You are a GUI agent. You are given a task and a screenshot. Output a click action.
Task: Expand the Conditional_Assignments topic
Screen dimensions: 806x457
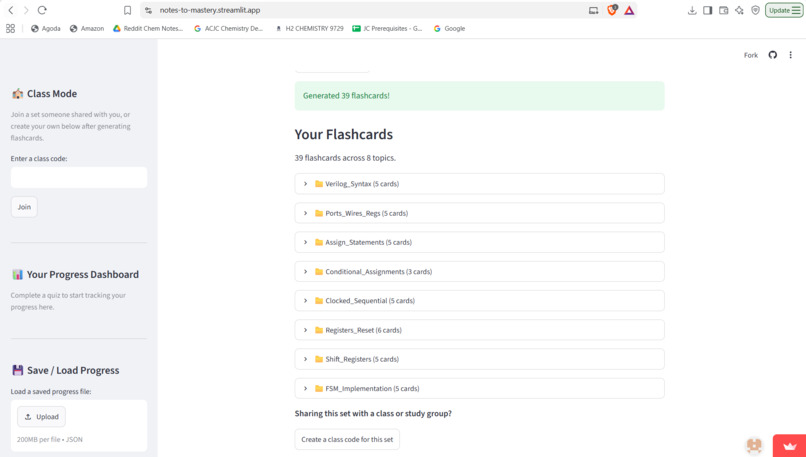coord(479,271)
